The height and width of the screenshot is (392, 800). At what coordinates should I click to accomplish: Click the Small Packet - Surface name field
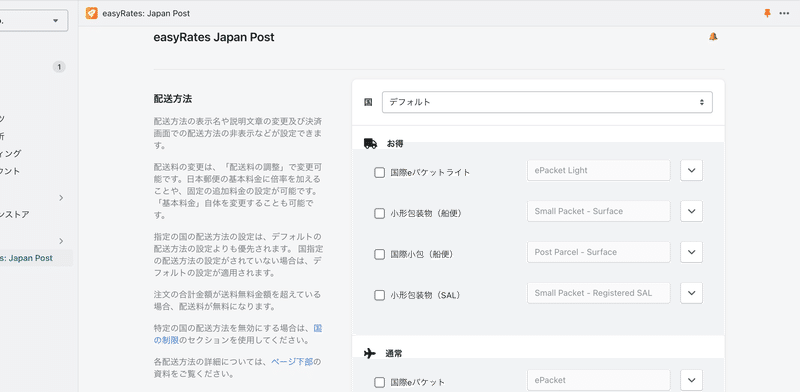[x=598, y=211]
